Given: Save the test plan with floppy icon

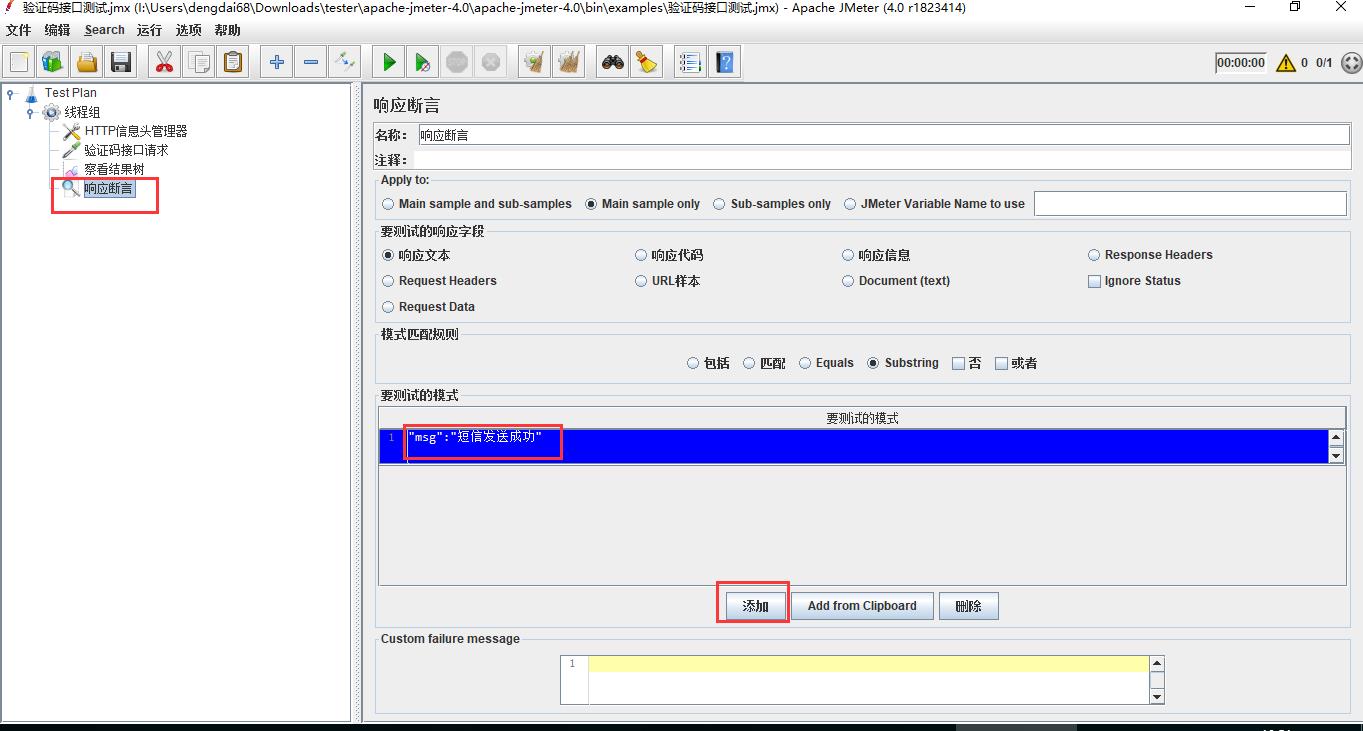Looking at the screenshot, I should [x=121, y=62].
